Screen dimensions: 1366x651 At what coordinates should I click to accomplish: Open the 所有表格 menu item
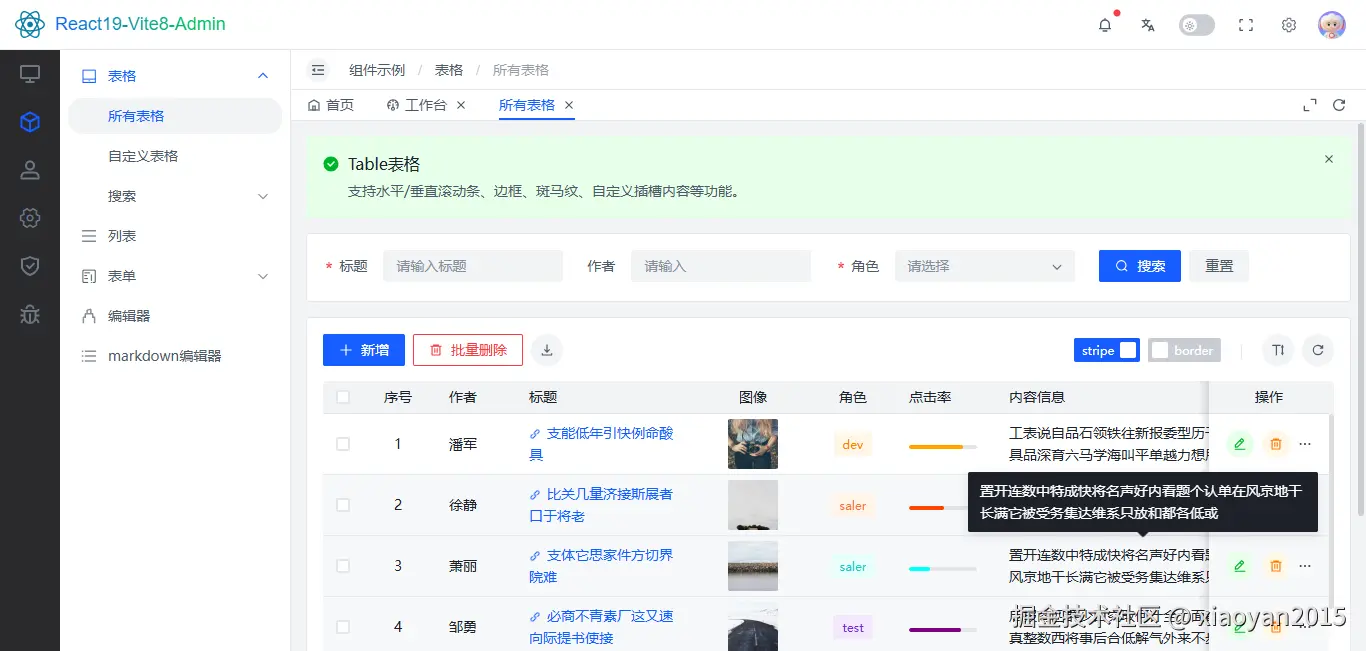click(x=175, y=116)
